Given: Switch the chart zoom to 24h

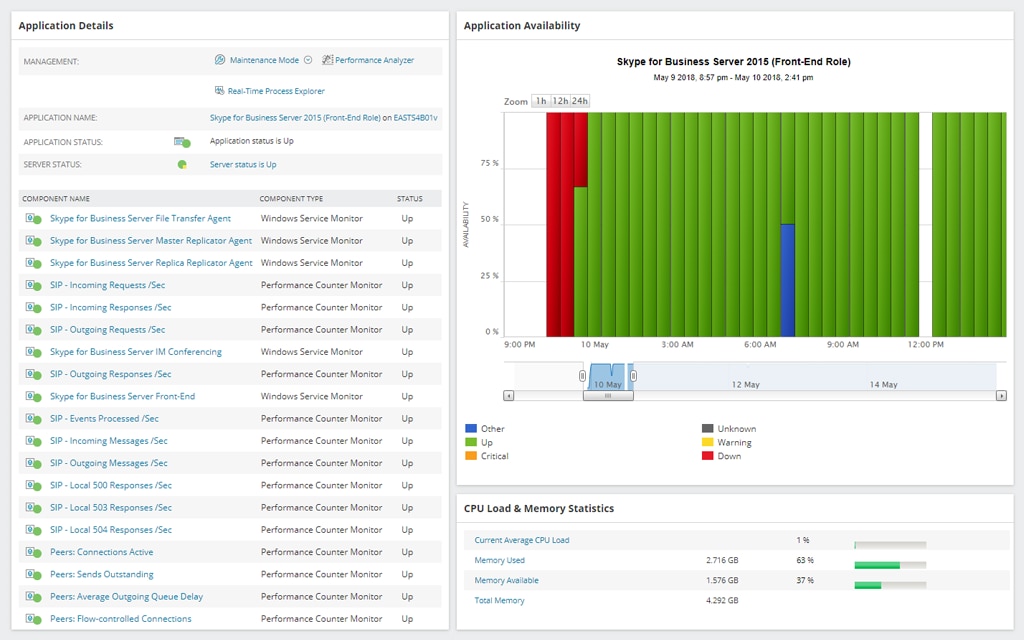Looking at the screenshot, I should pyautogui.click(x=578, y=101).
